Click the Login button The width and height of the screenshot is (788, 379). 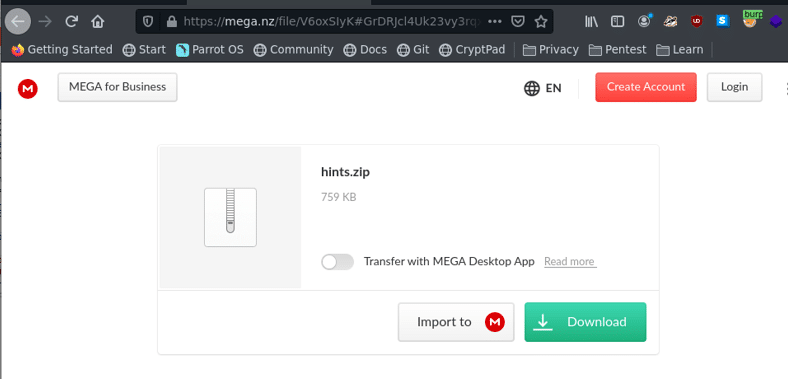(x=734, y=87)
